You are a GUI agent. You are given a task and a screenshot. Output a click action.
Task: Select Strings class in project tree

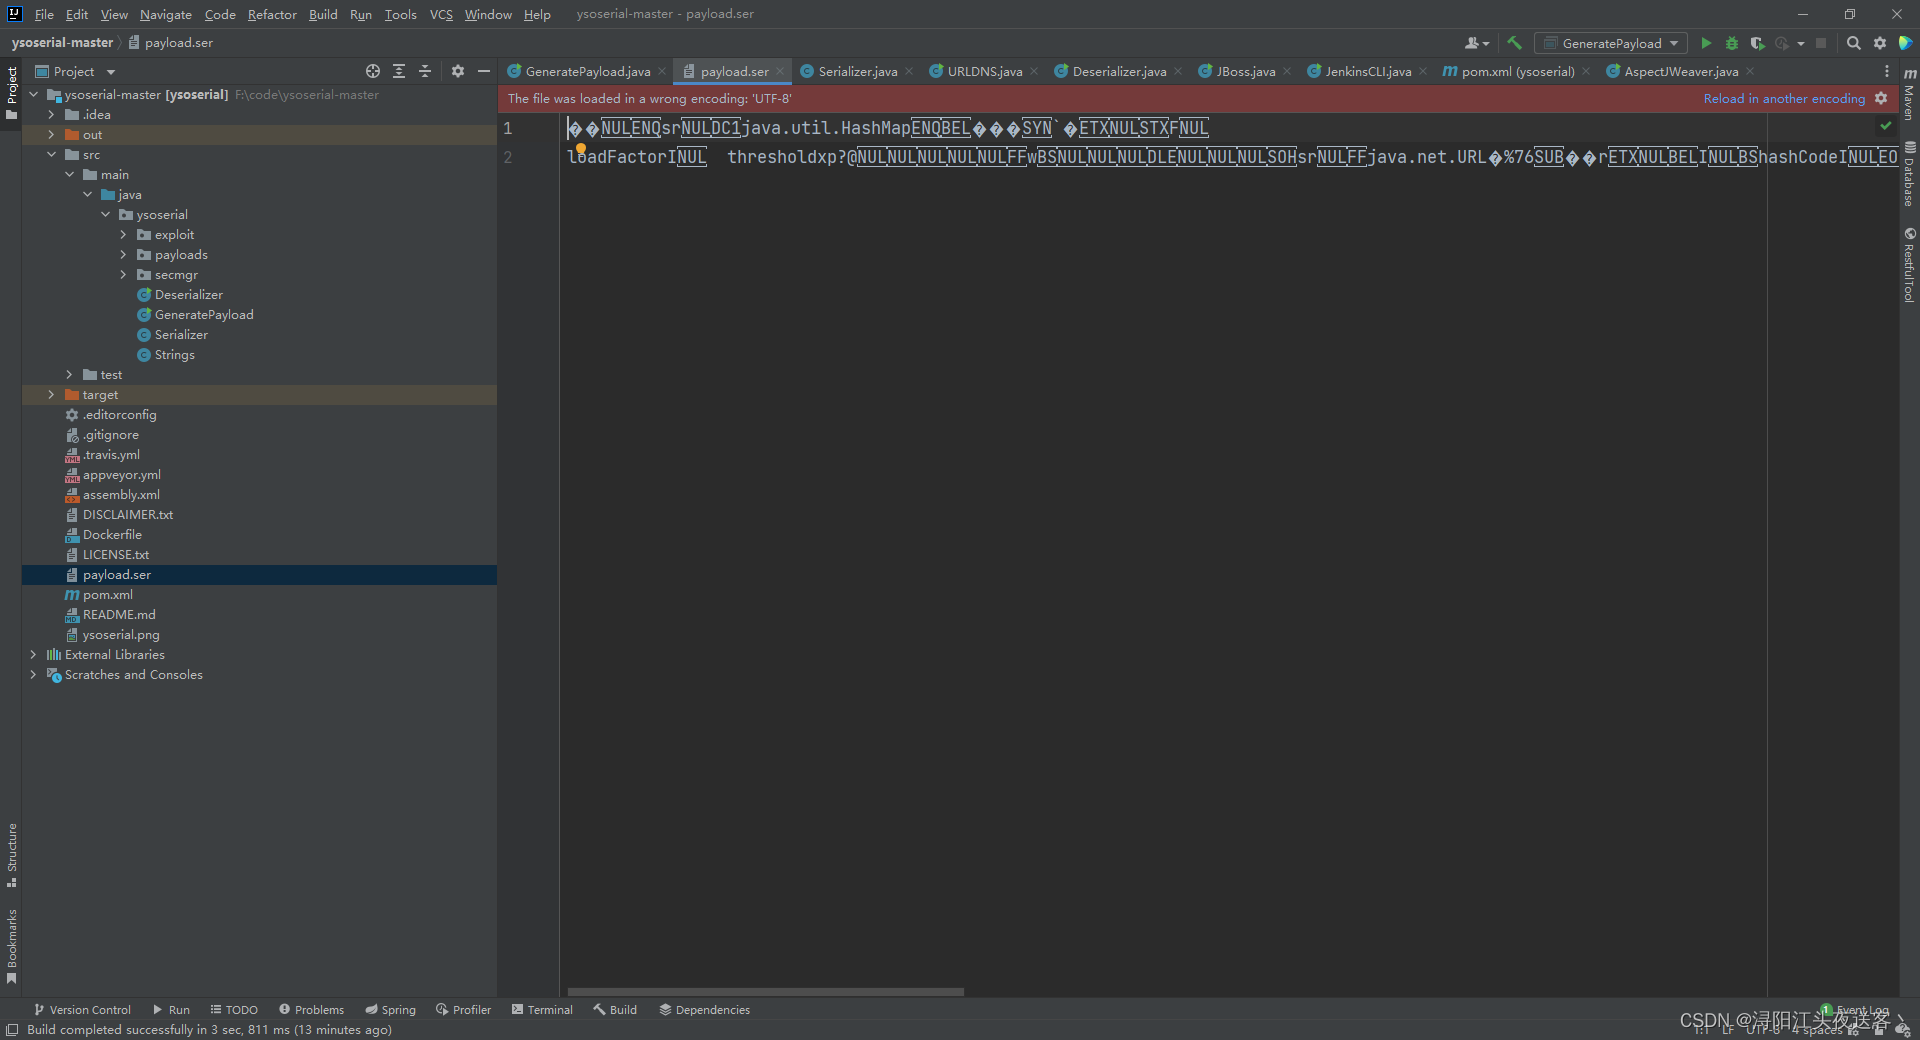click(174, 355)
